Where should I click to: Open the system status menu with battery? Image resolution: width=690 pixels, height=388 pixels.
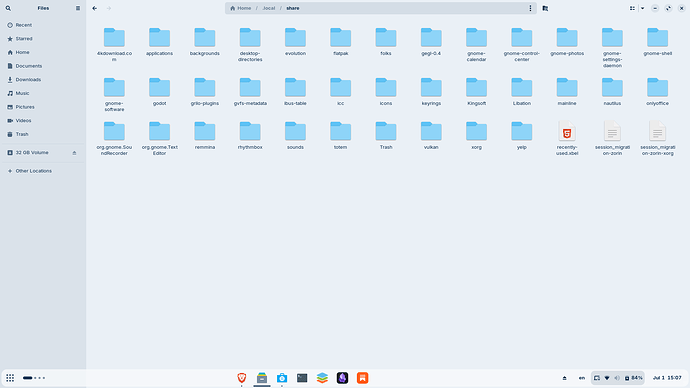coord(618,378)
